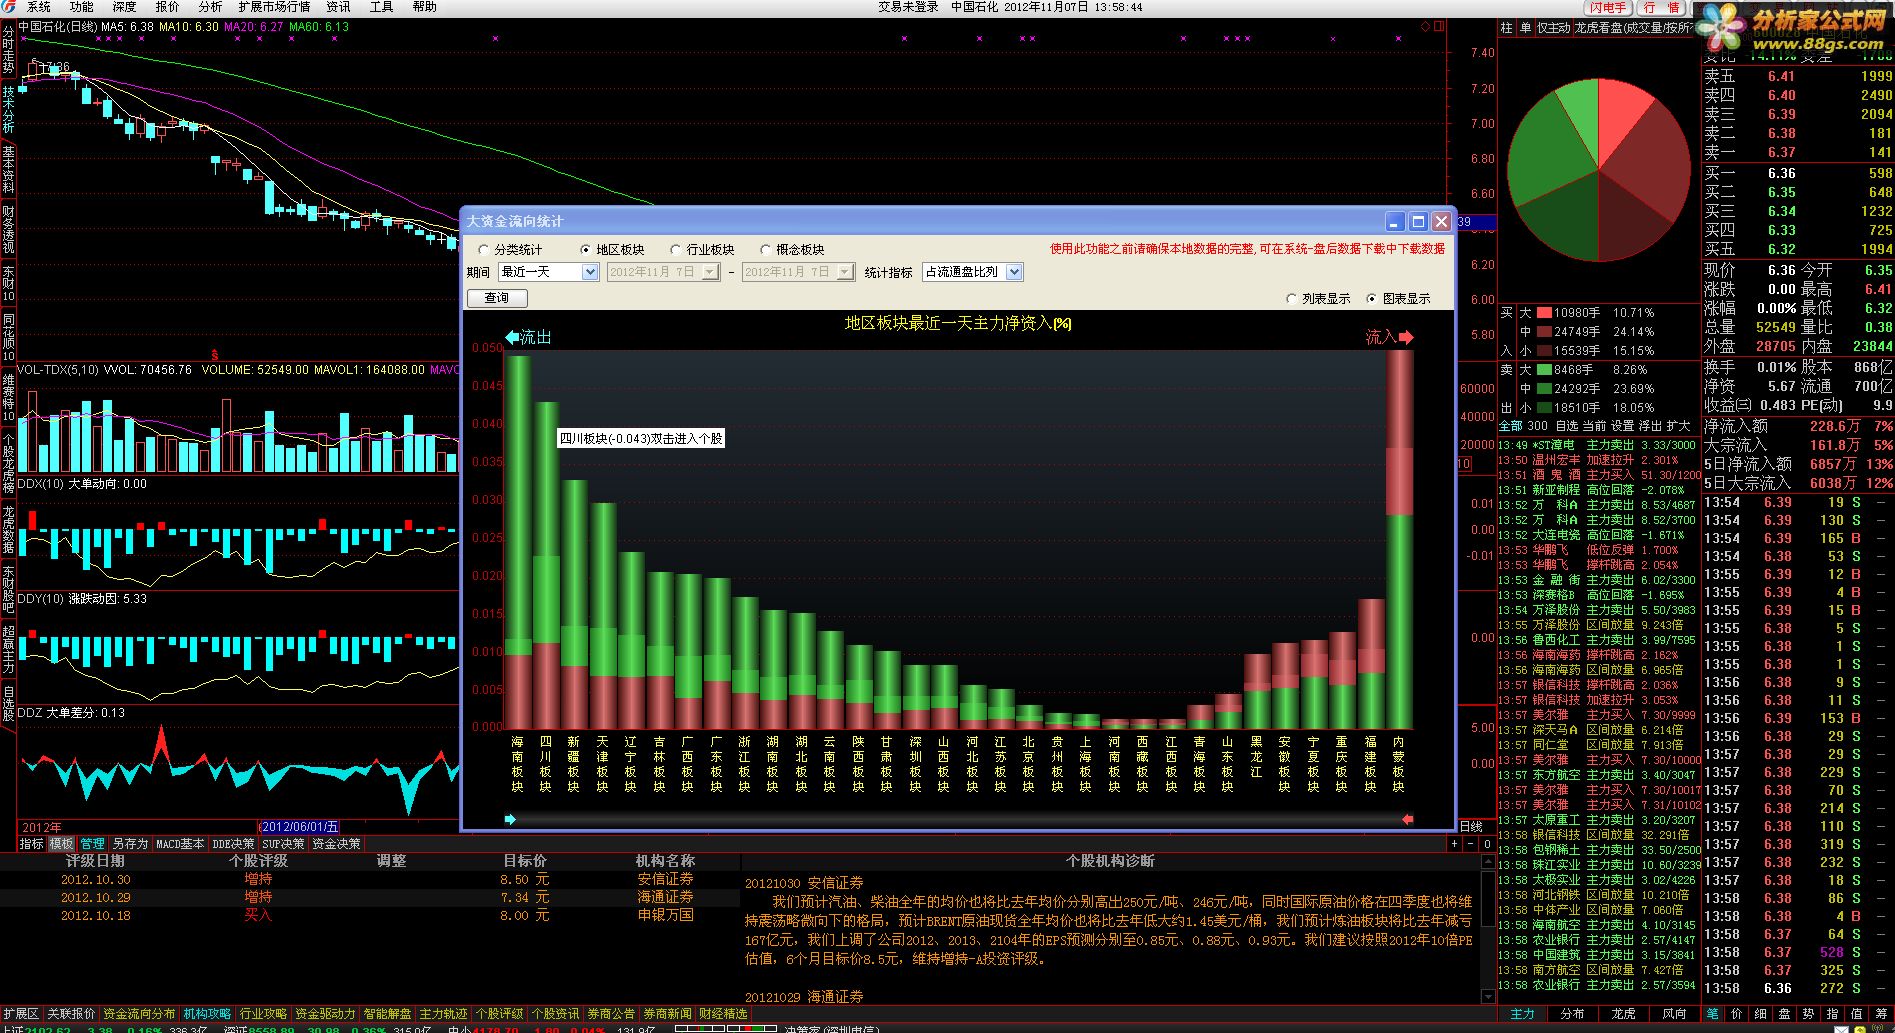Select the 行业板块 radio option

702,250
